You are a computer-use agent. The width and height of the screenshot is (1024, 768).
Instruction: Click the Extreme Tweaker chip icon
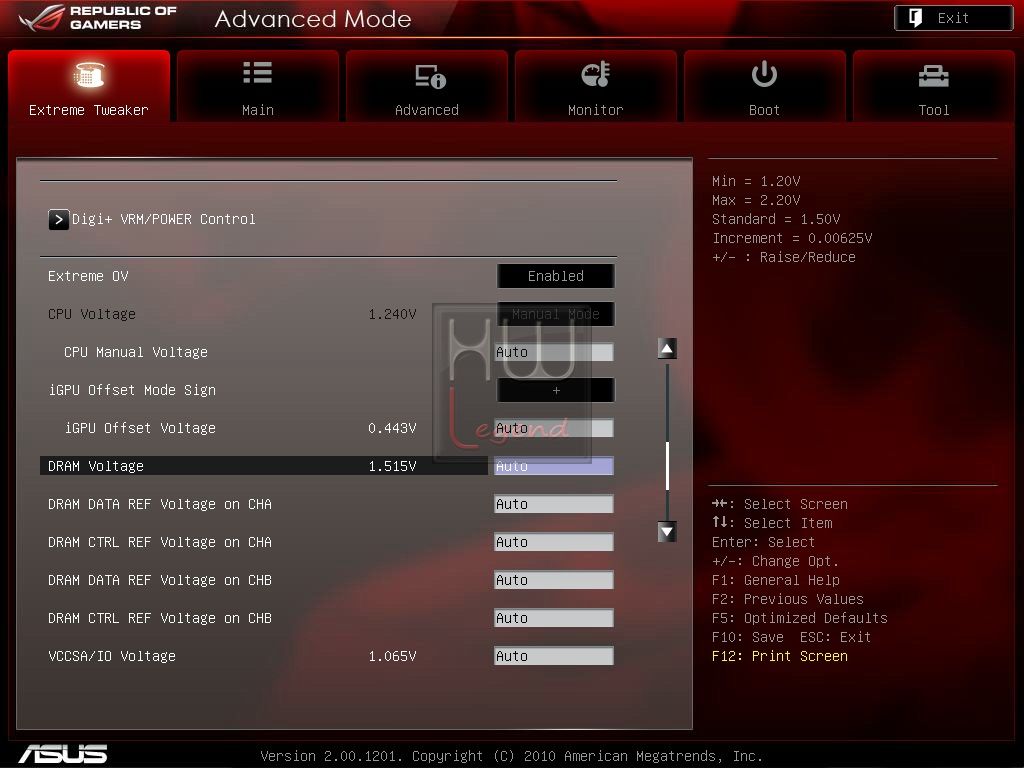pos(89,74)
